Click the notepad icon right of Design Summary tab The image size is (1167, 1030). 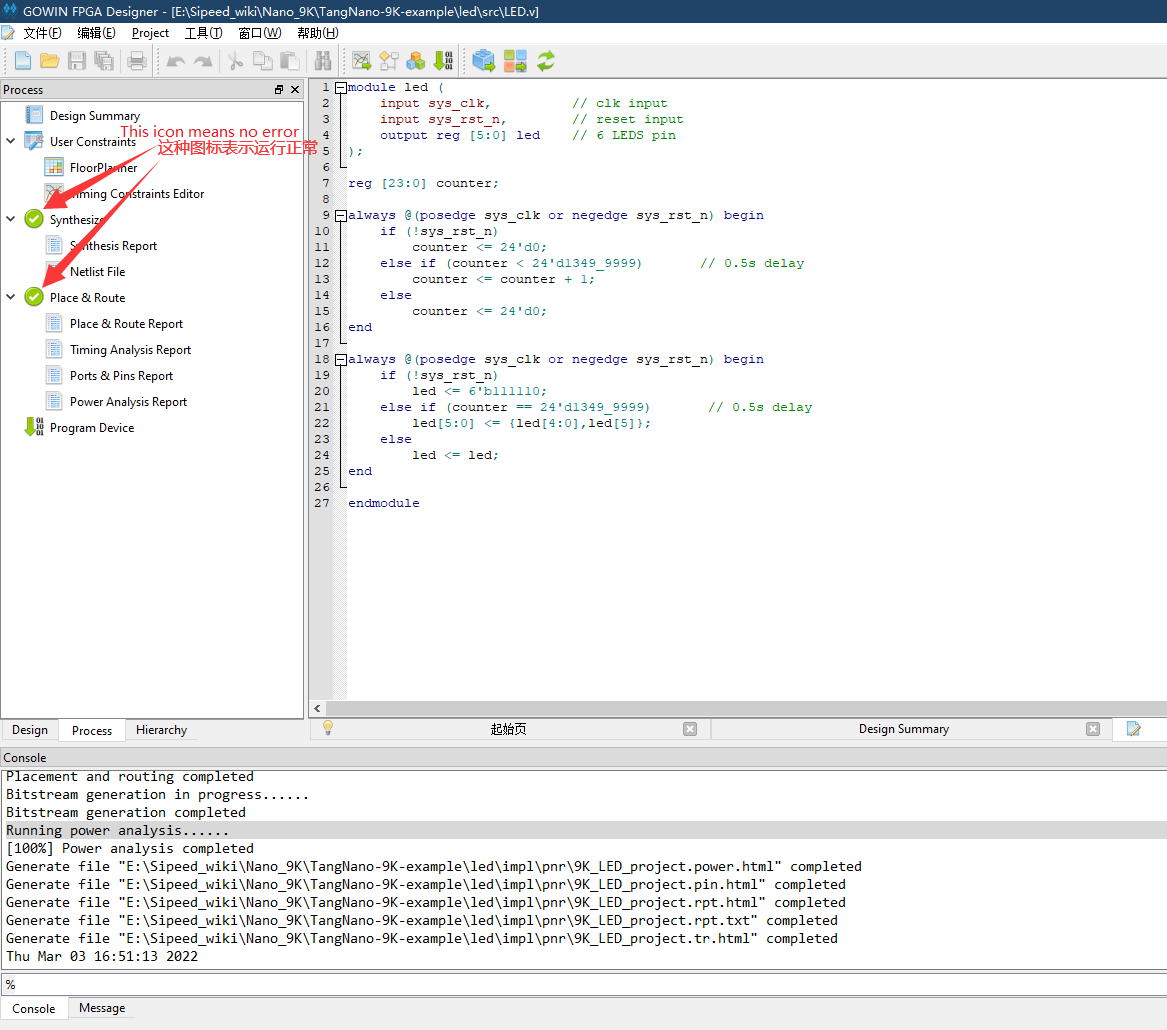click(1134, 729)
